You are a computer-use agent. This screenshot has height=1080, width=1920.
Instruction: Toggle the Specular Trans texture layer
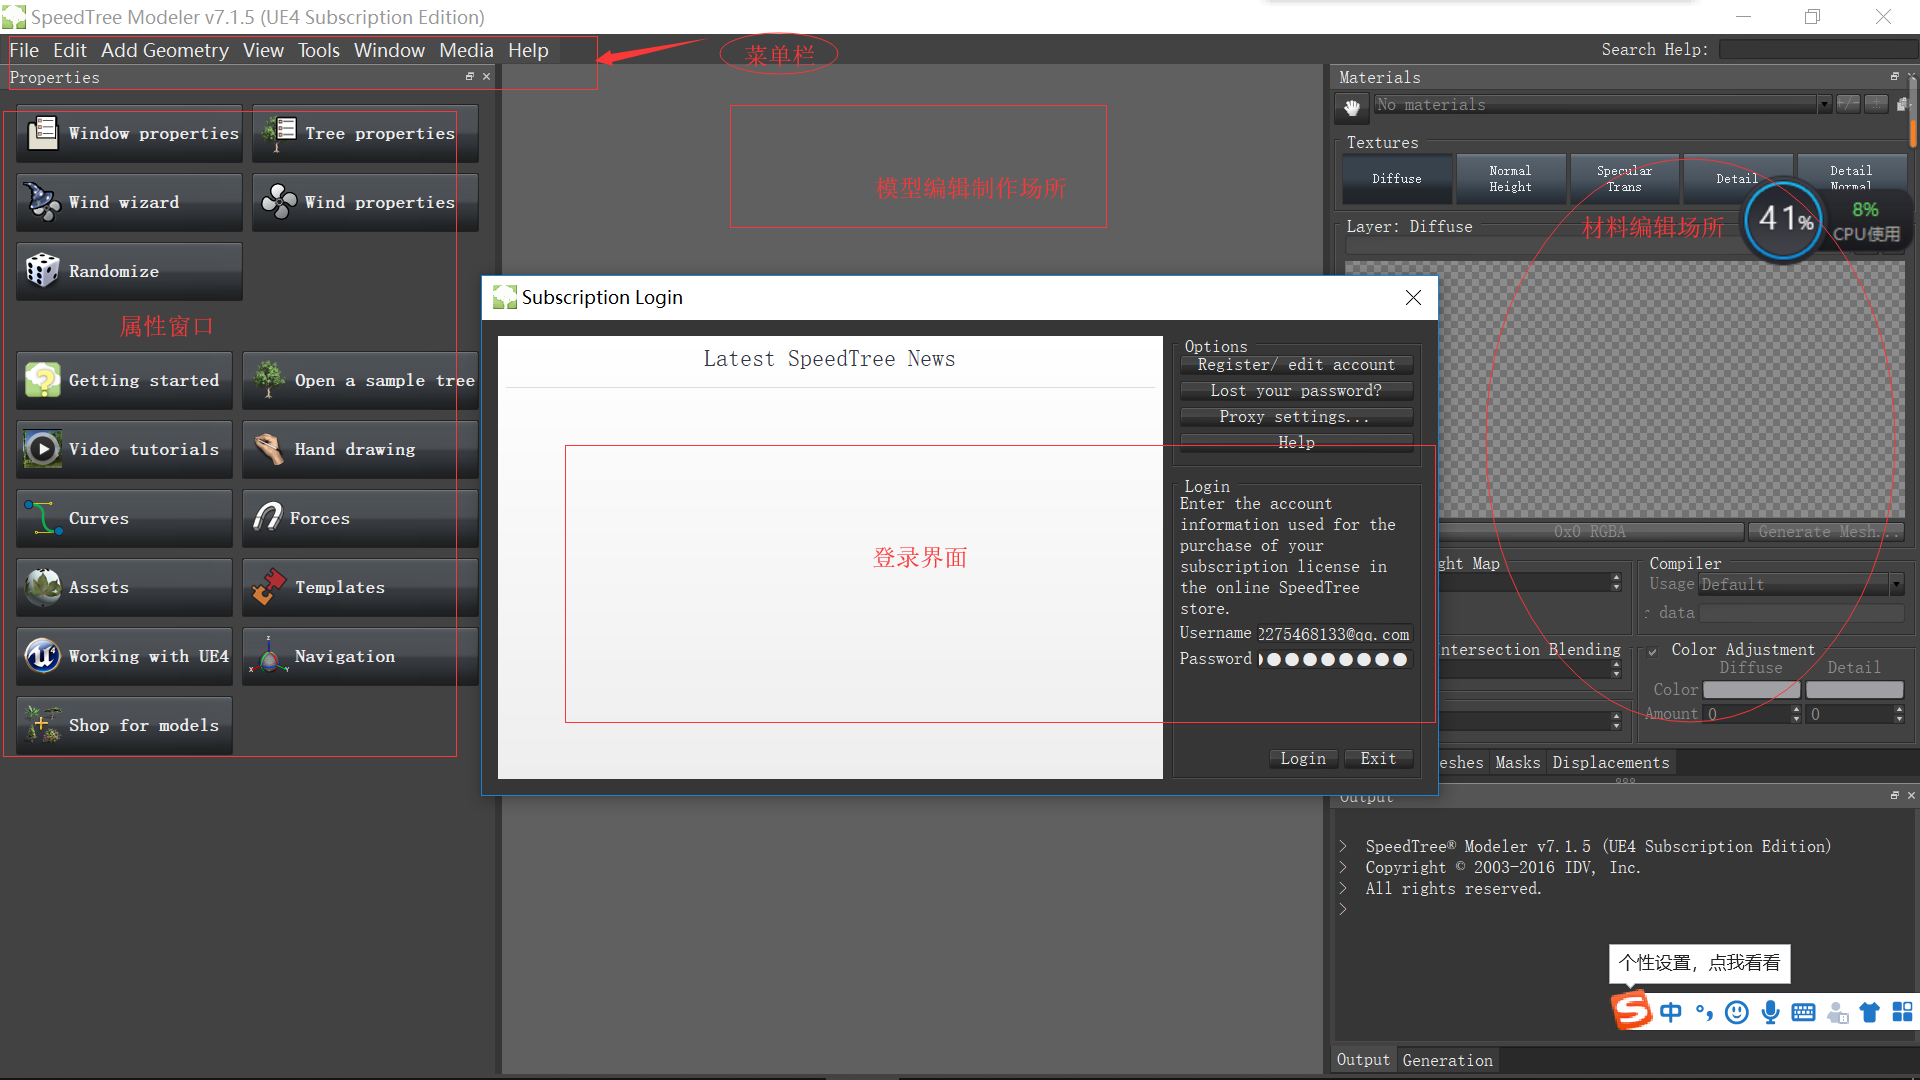1624,179
